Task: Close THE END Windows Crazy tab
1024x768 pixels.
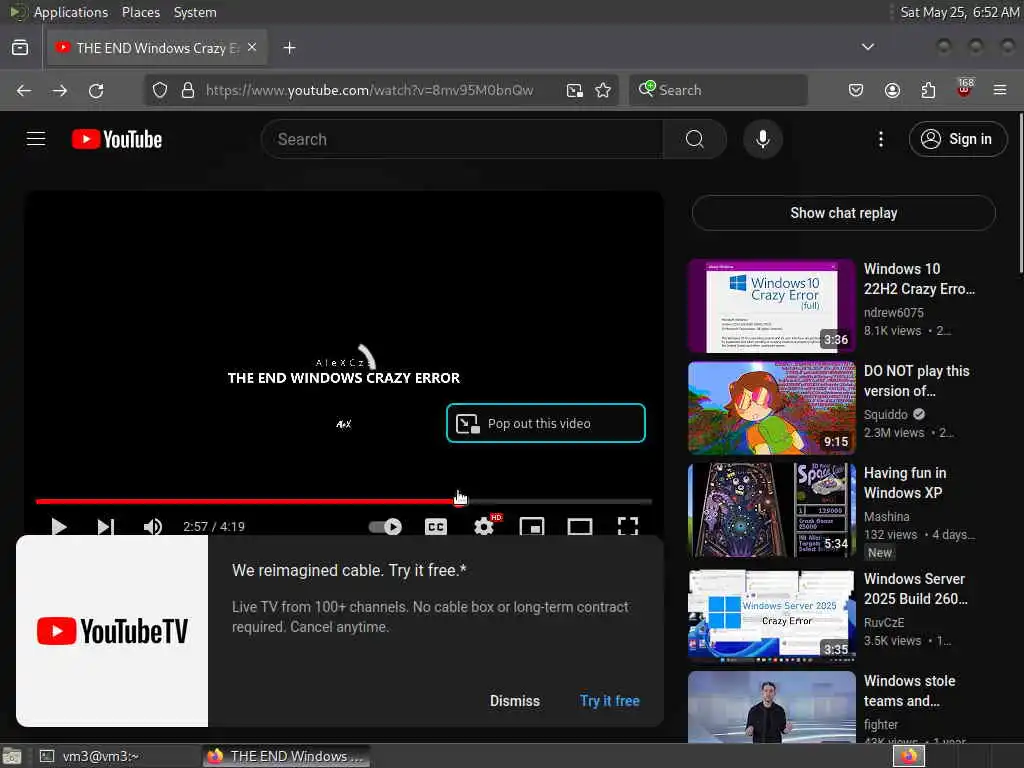Action: pyautogui.click(x=252, y=48)
